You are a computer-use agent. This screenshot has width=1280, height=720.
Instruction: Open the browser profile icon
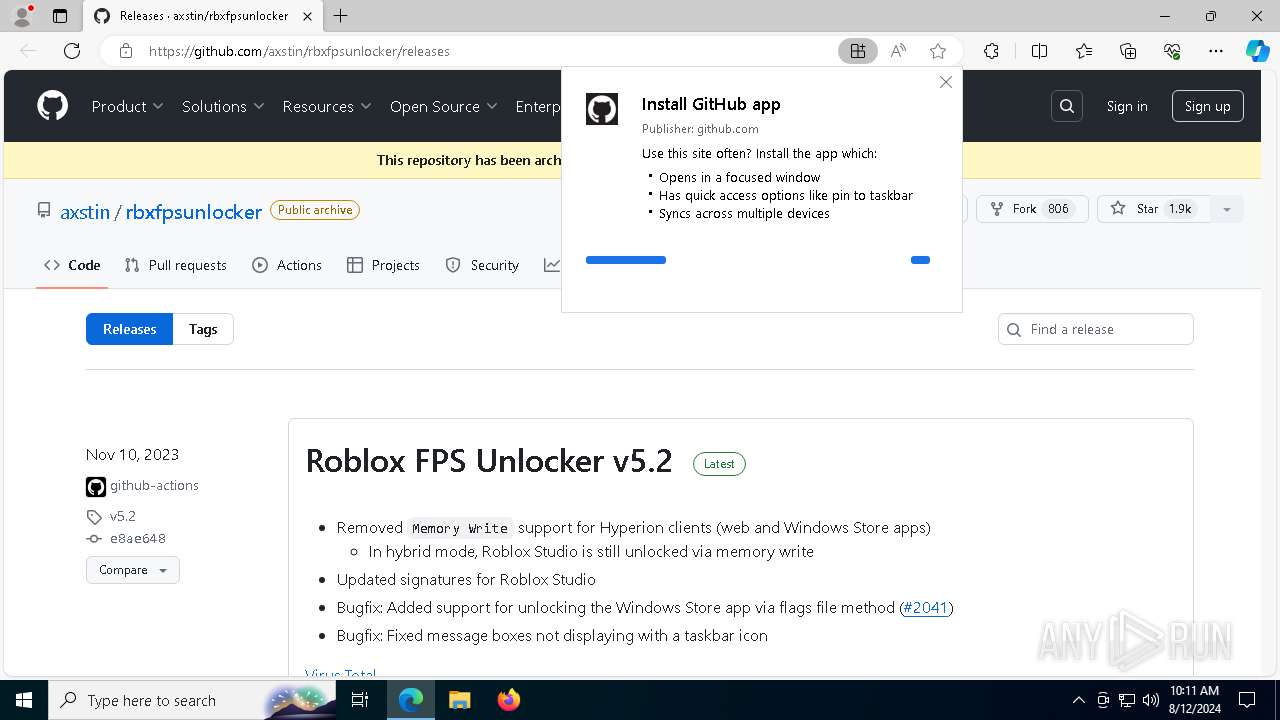(x=22, y=16)
